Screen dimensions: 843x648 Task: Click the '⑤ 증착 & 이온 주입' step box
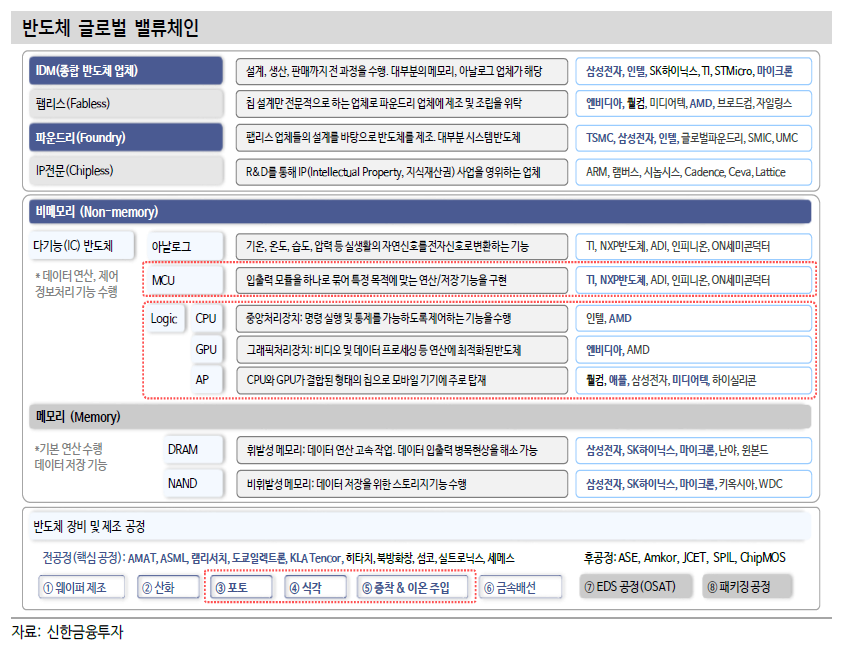pos(412,587)
